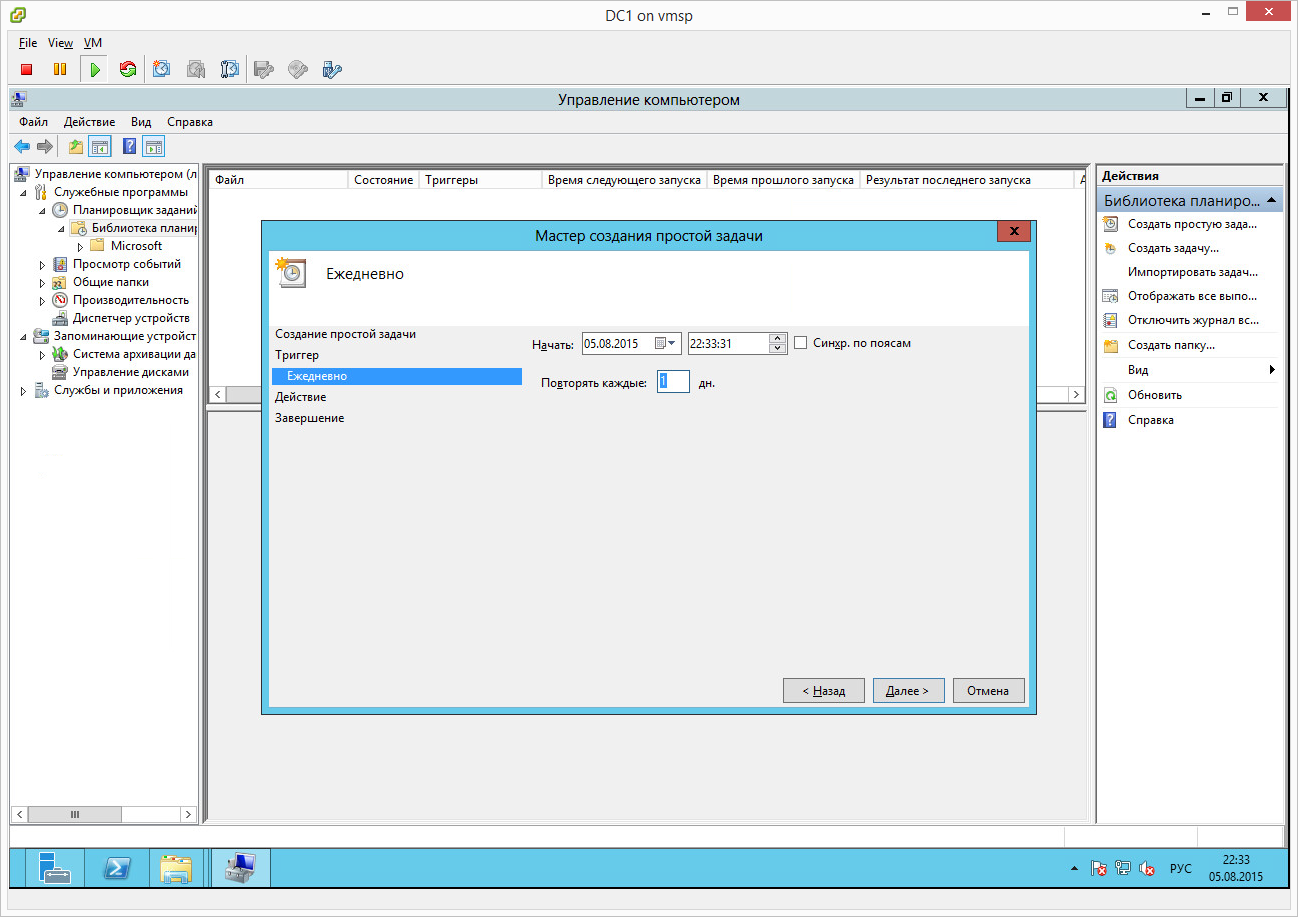Expand the Общие папки node
The height and width of the screenshot is (917, 1298).
pos(42,282)
